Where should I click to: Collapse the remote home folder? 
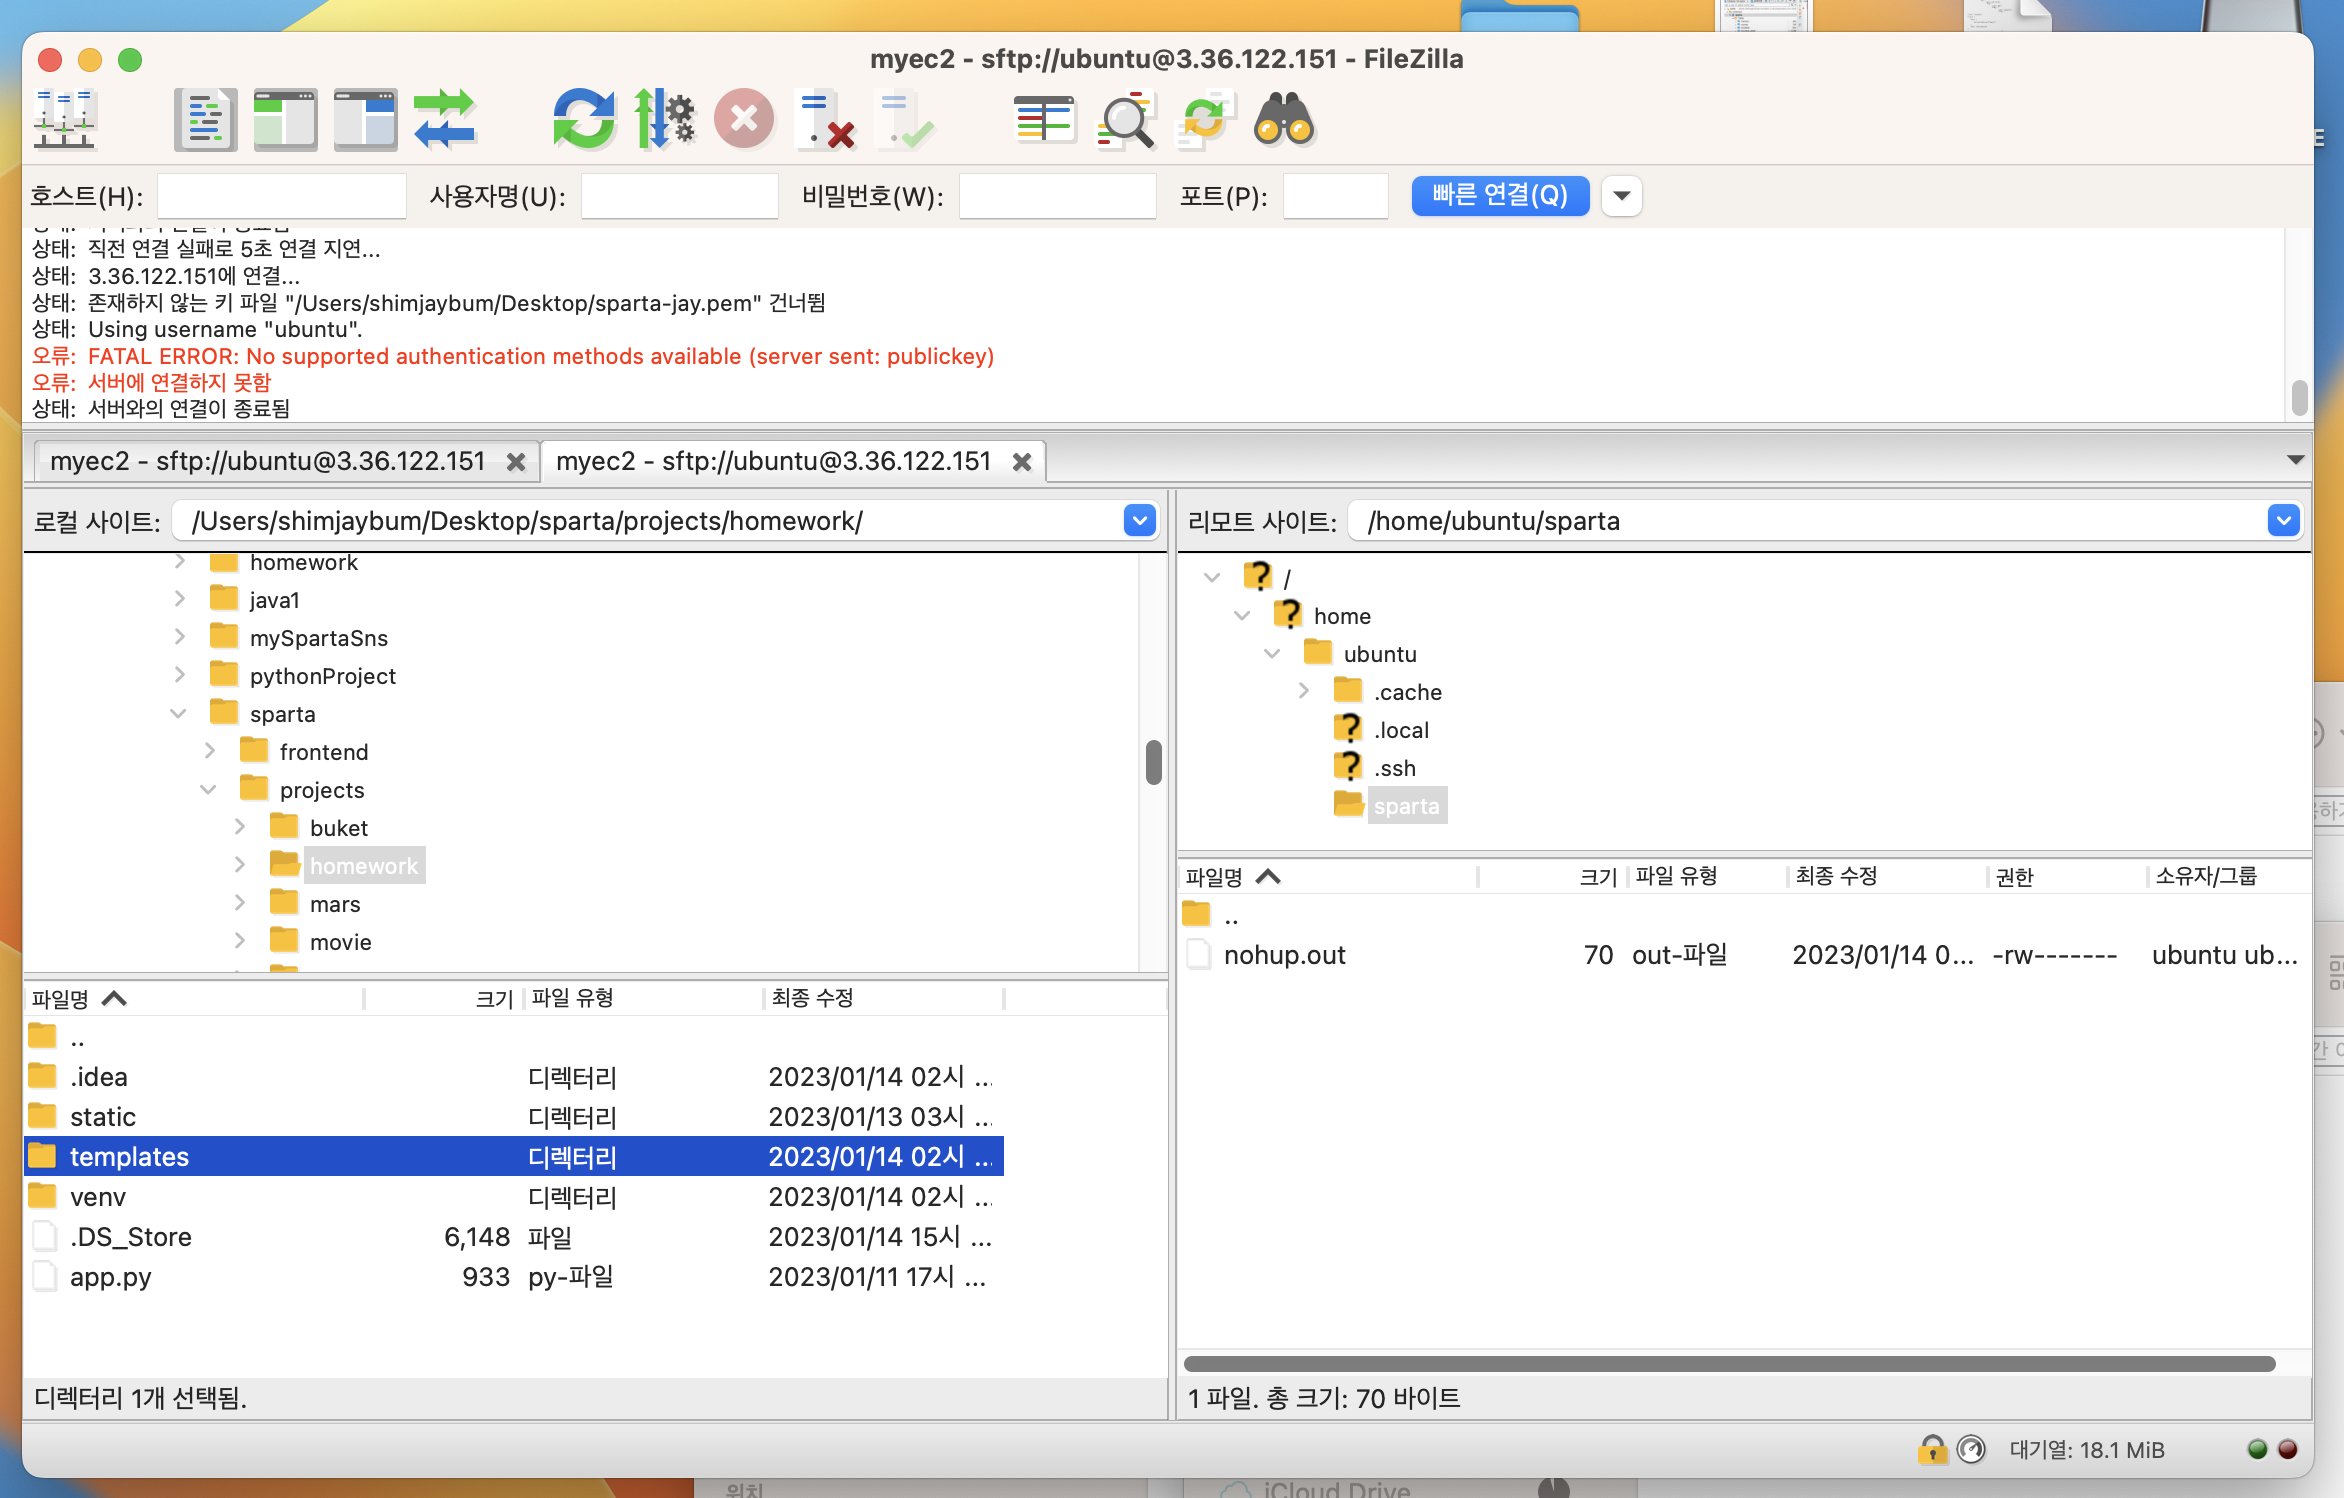[x=1242, y=615]
